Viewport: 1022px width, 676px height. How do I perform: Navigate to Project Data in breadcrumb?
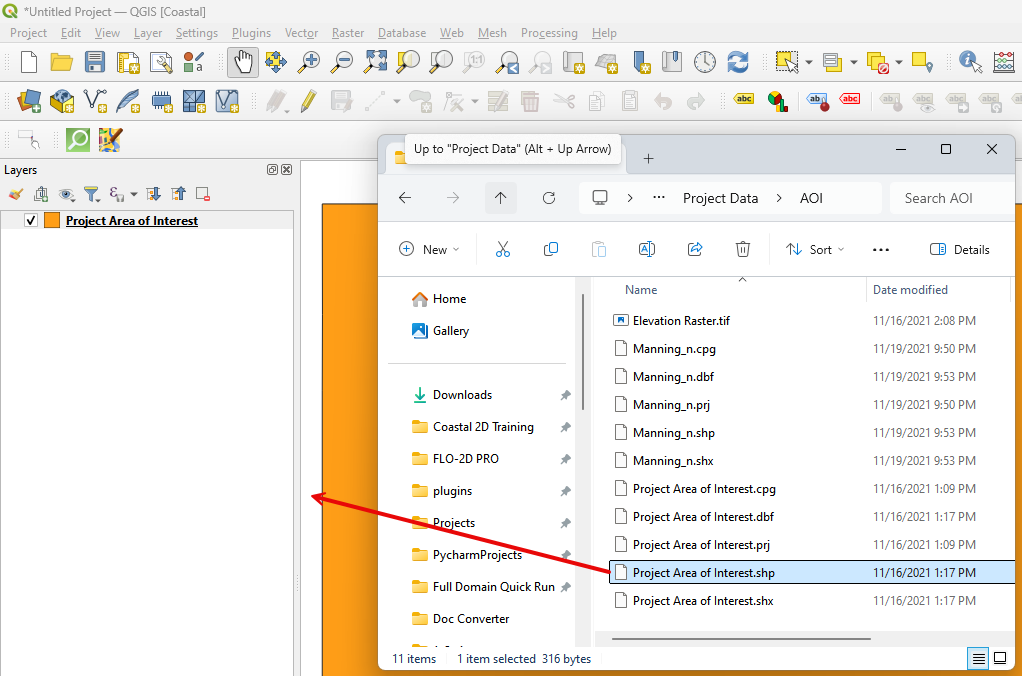720,198
